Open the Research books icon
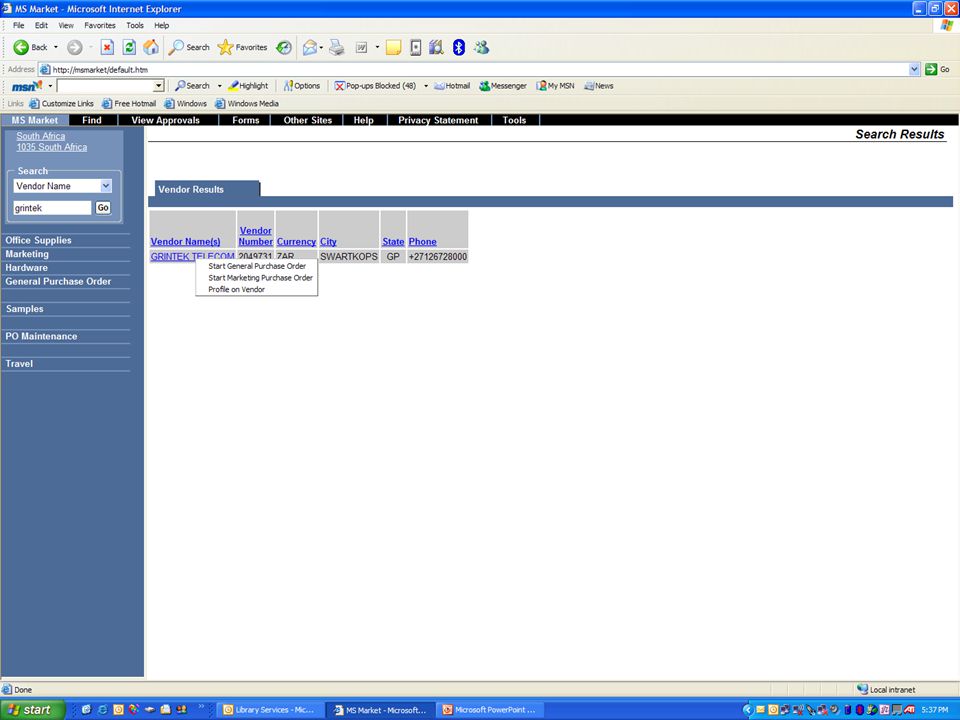Image resolution: width=960 pixels, height=720 pixels. (436, 47)
